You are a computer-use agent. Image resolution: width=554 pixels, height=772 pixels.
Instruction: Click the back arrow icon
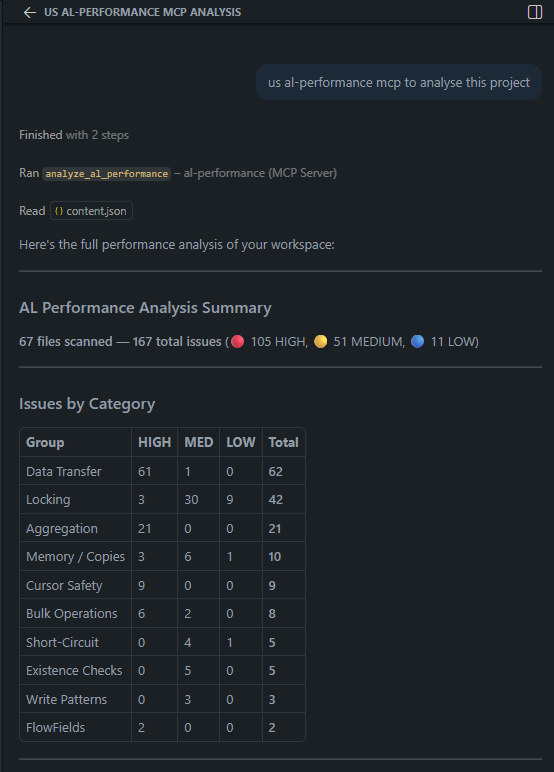point(30,12)
